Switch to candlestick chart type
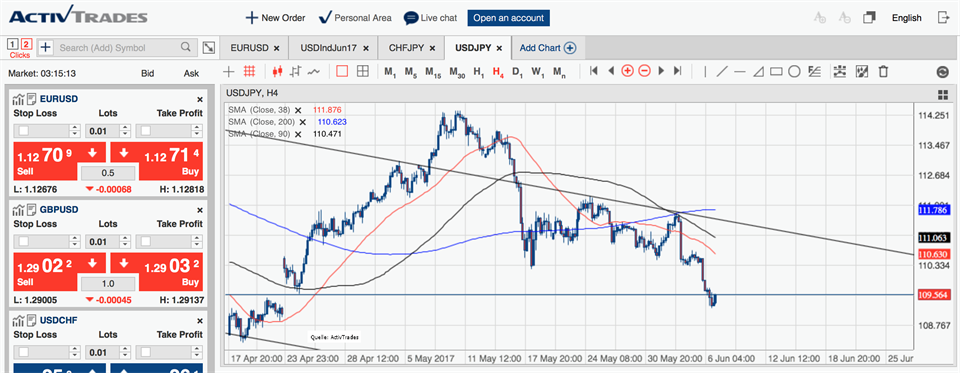This screenshot has height=373, width=960. click(277, 72)
